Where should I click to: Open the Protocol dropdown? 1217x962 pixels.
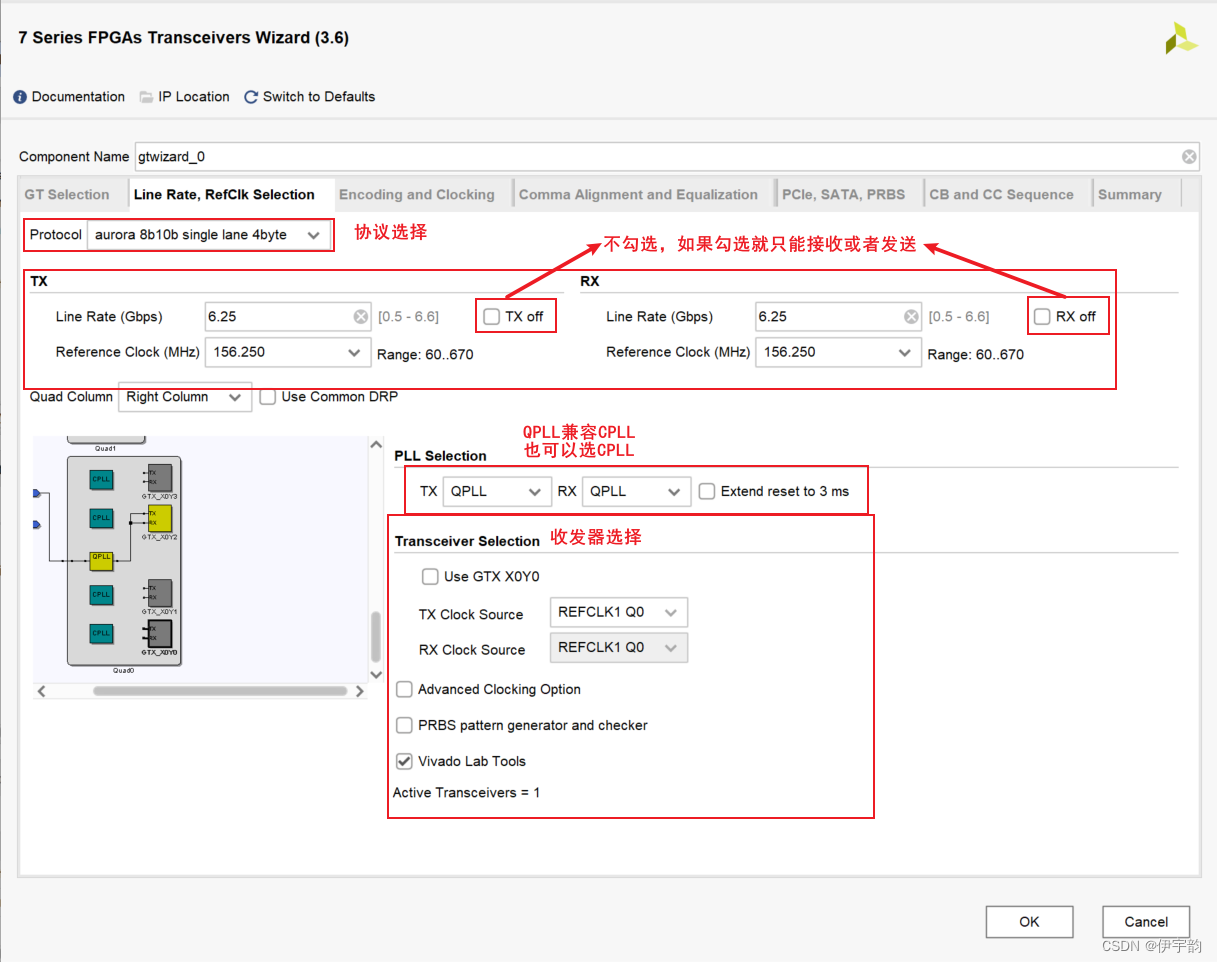coord(207,235)
